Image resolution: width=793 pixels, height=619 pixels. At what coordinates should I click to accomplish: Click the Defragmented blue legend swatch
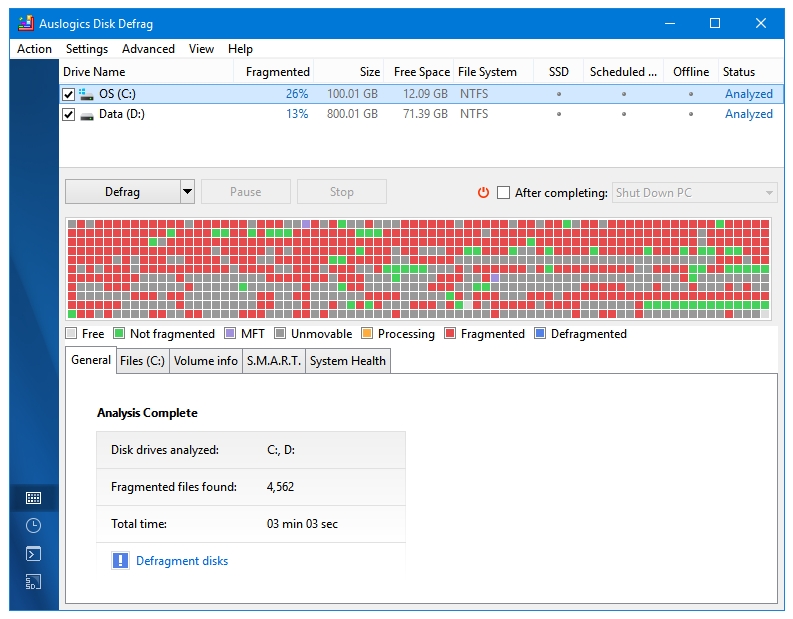tap(540, 333)
